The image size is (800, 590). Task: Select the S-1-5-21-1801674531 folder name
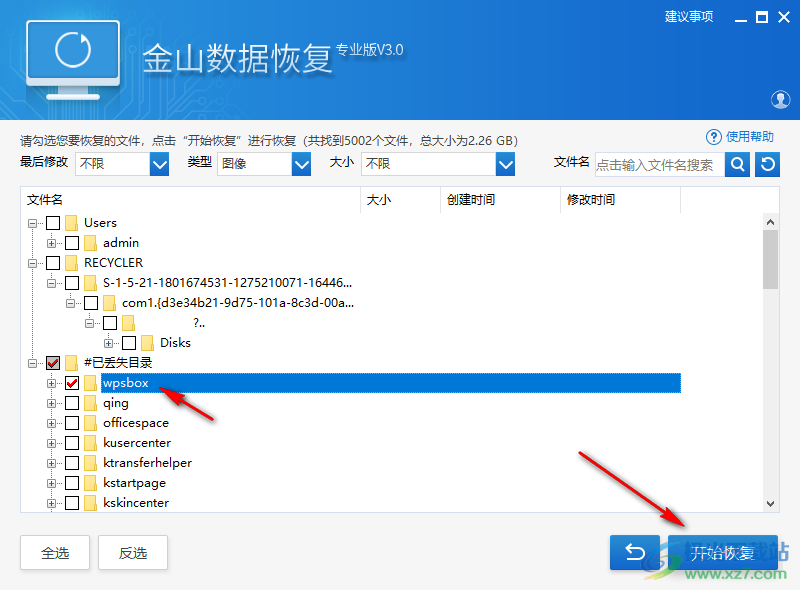pyautogui.click(x=228, y=283)
